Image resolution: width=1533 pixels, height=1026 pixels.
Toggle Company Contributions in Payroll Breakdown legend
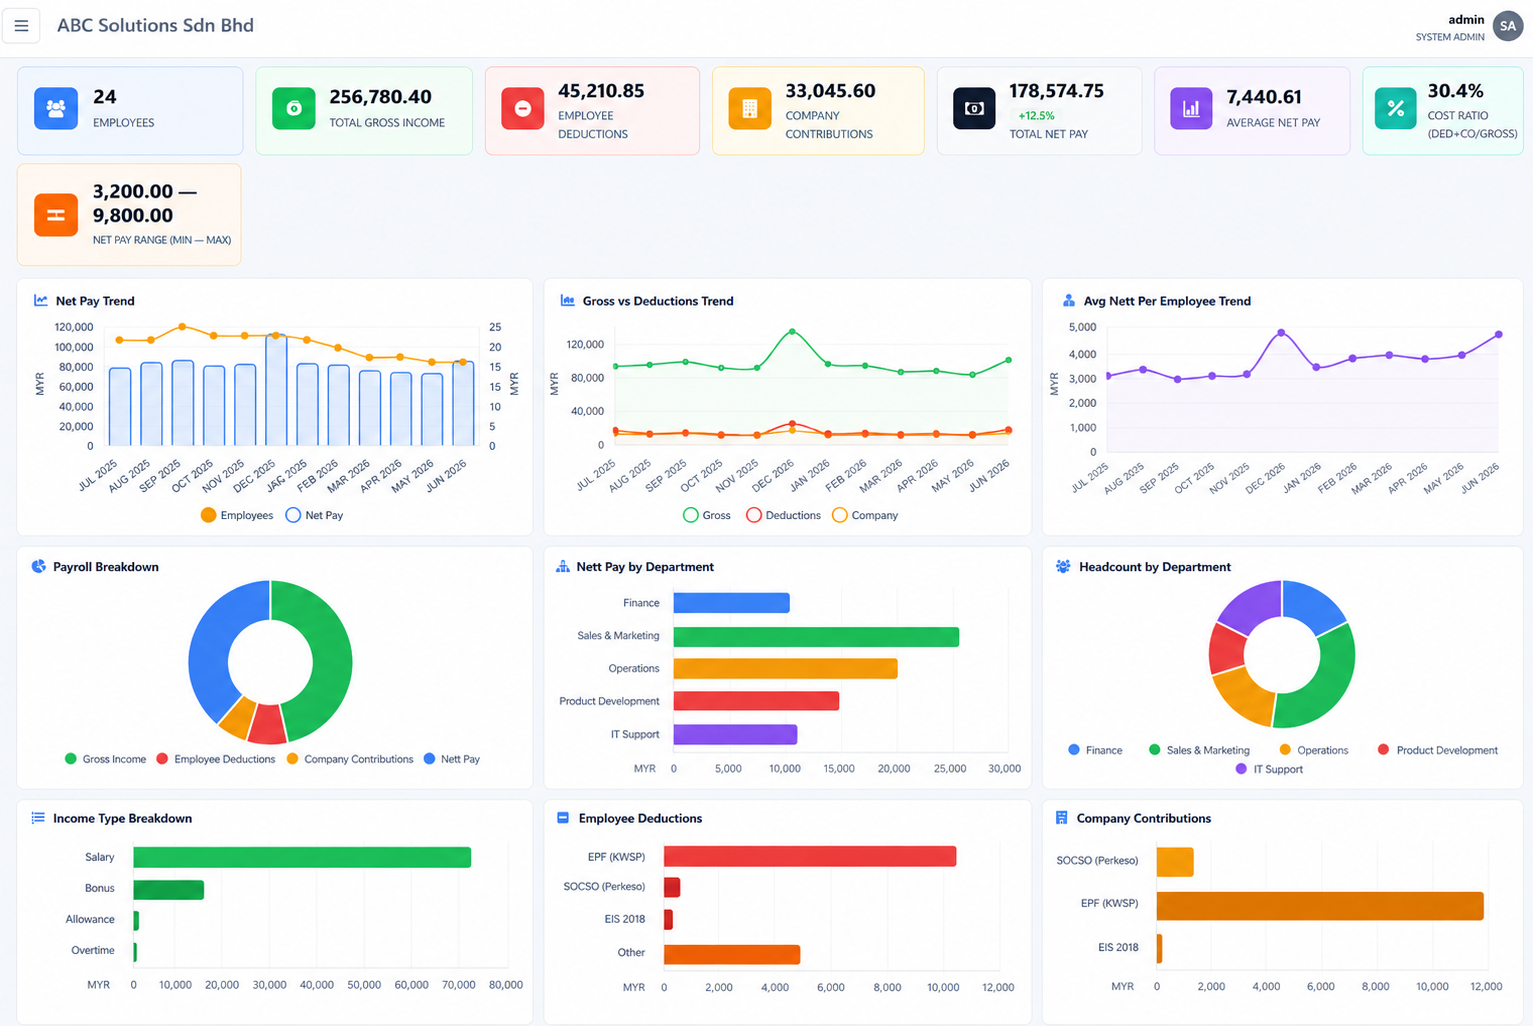(349, 759)
